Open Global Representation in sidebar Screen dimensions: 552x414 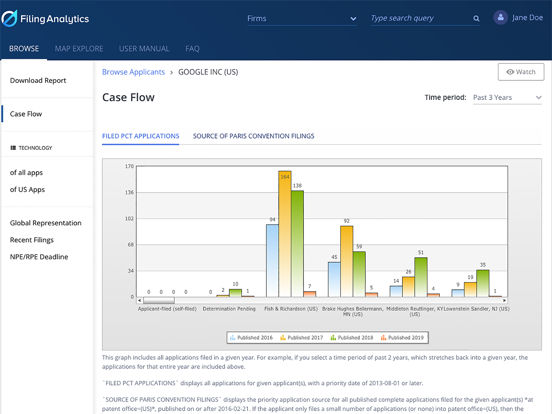tap(45, 223)
